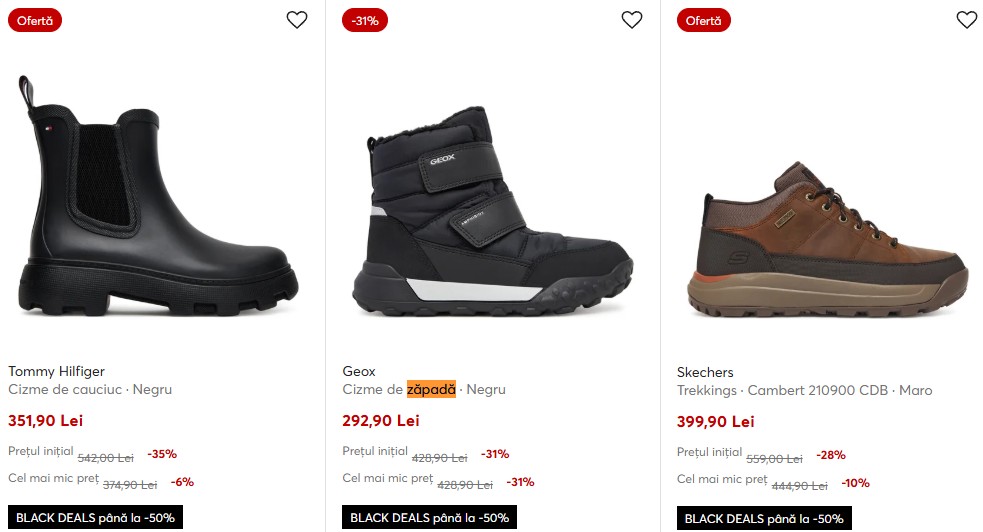Click the Tommy Hilfiger brand name
The height and width of the screenshot is (532, 983).
tap(56, 371)
